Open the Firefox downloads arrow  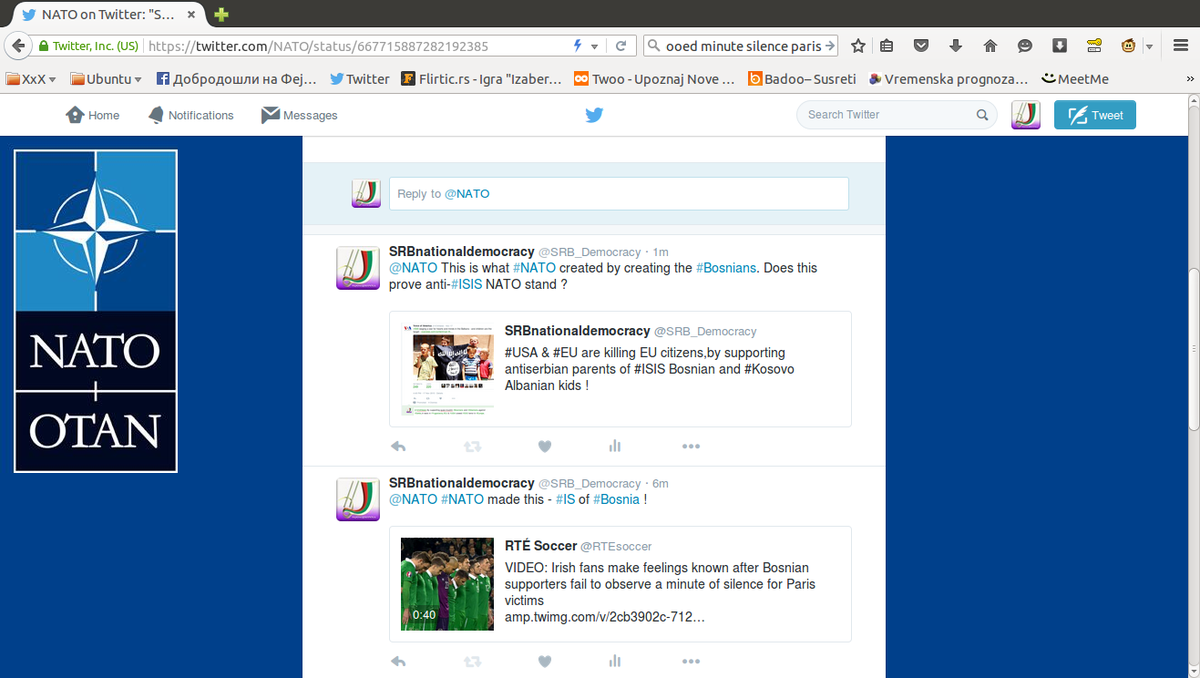tap(956, 46)
